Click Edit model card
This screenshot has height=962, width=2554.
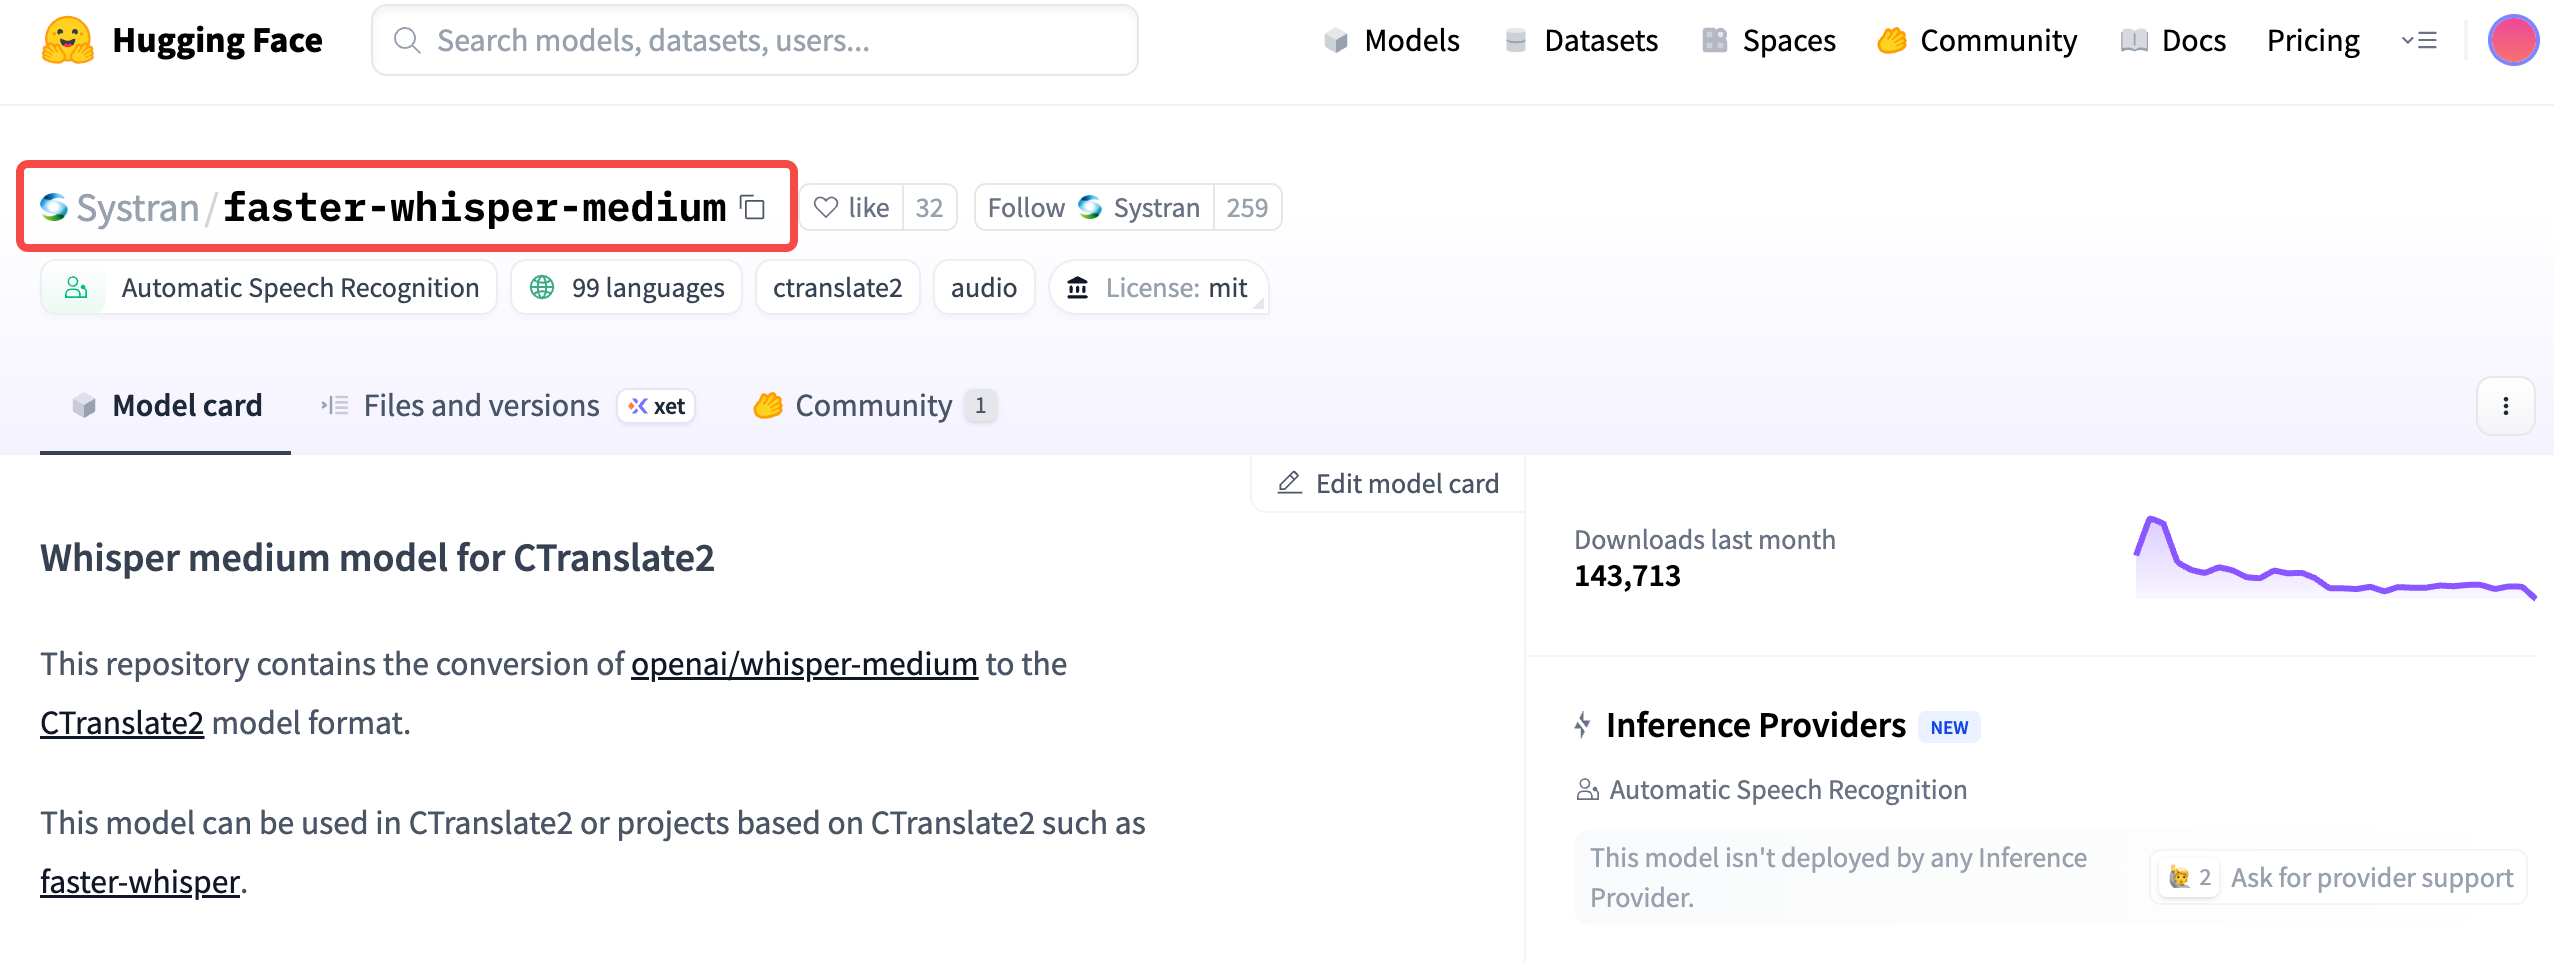[1388, 484]
